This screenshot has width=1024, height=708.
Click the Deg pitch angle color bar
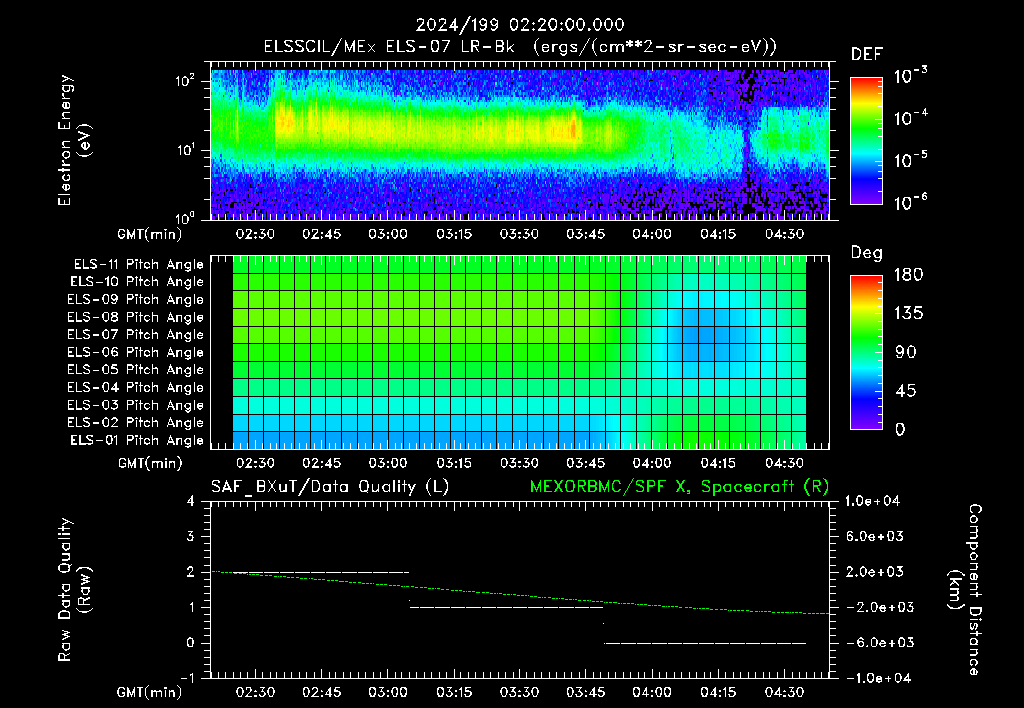(866, 353)
